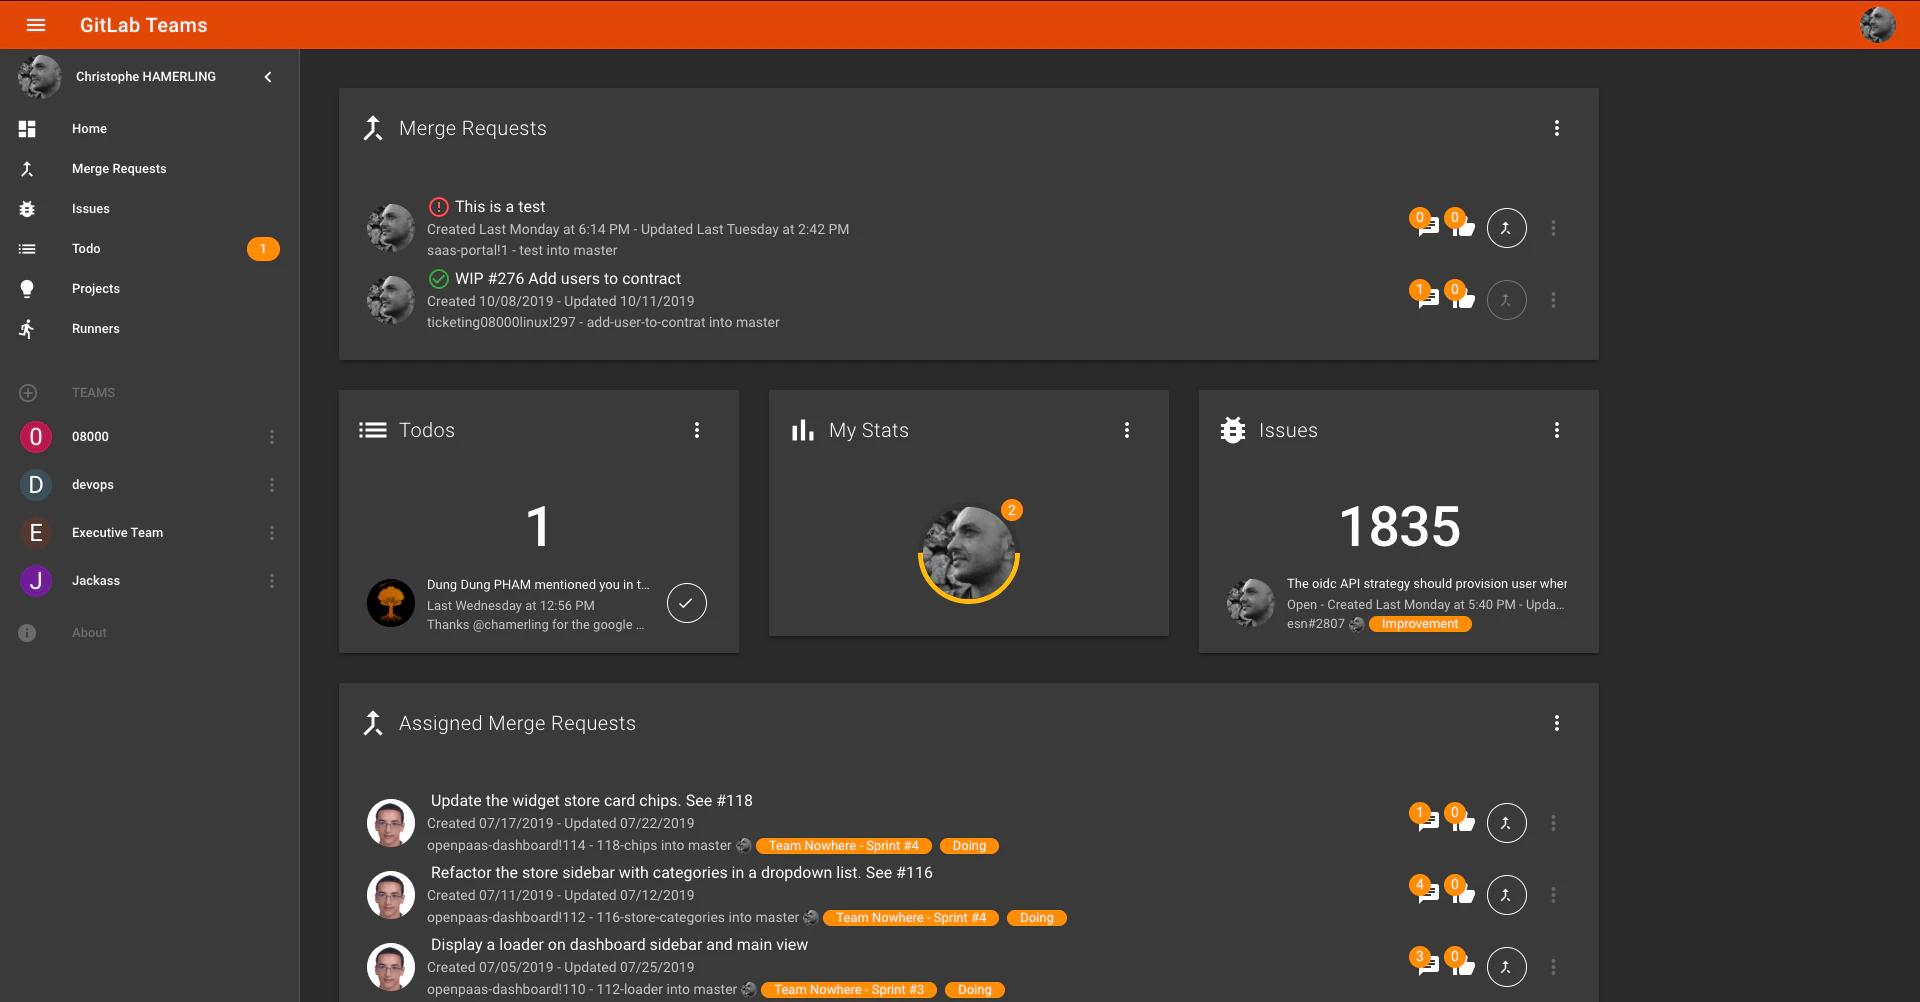This screenshot has height=1002, width=1920.
Task: Open 'Update the widget store card chips' request
Action: pyautogui.click(x=592, y=801)
